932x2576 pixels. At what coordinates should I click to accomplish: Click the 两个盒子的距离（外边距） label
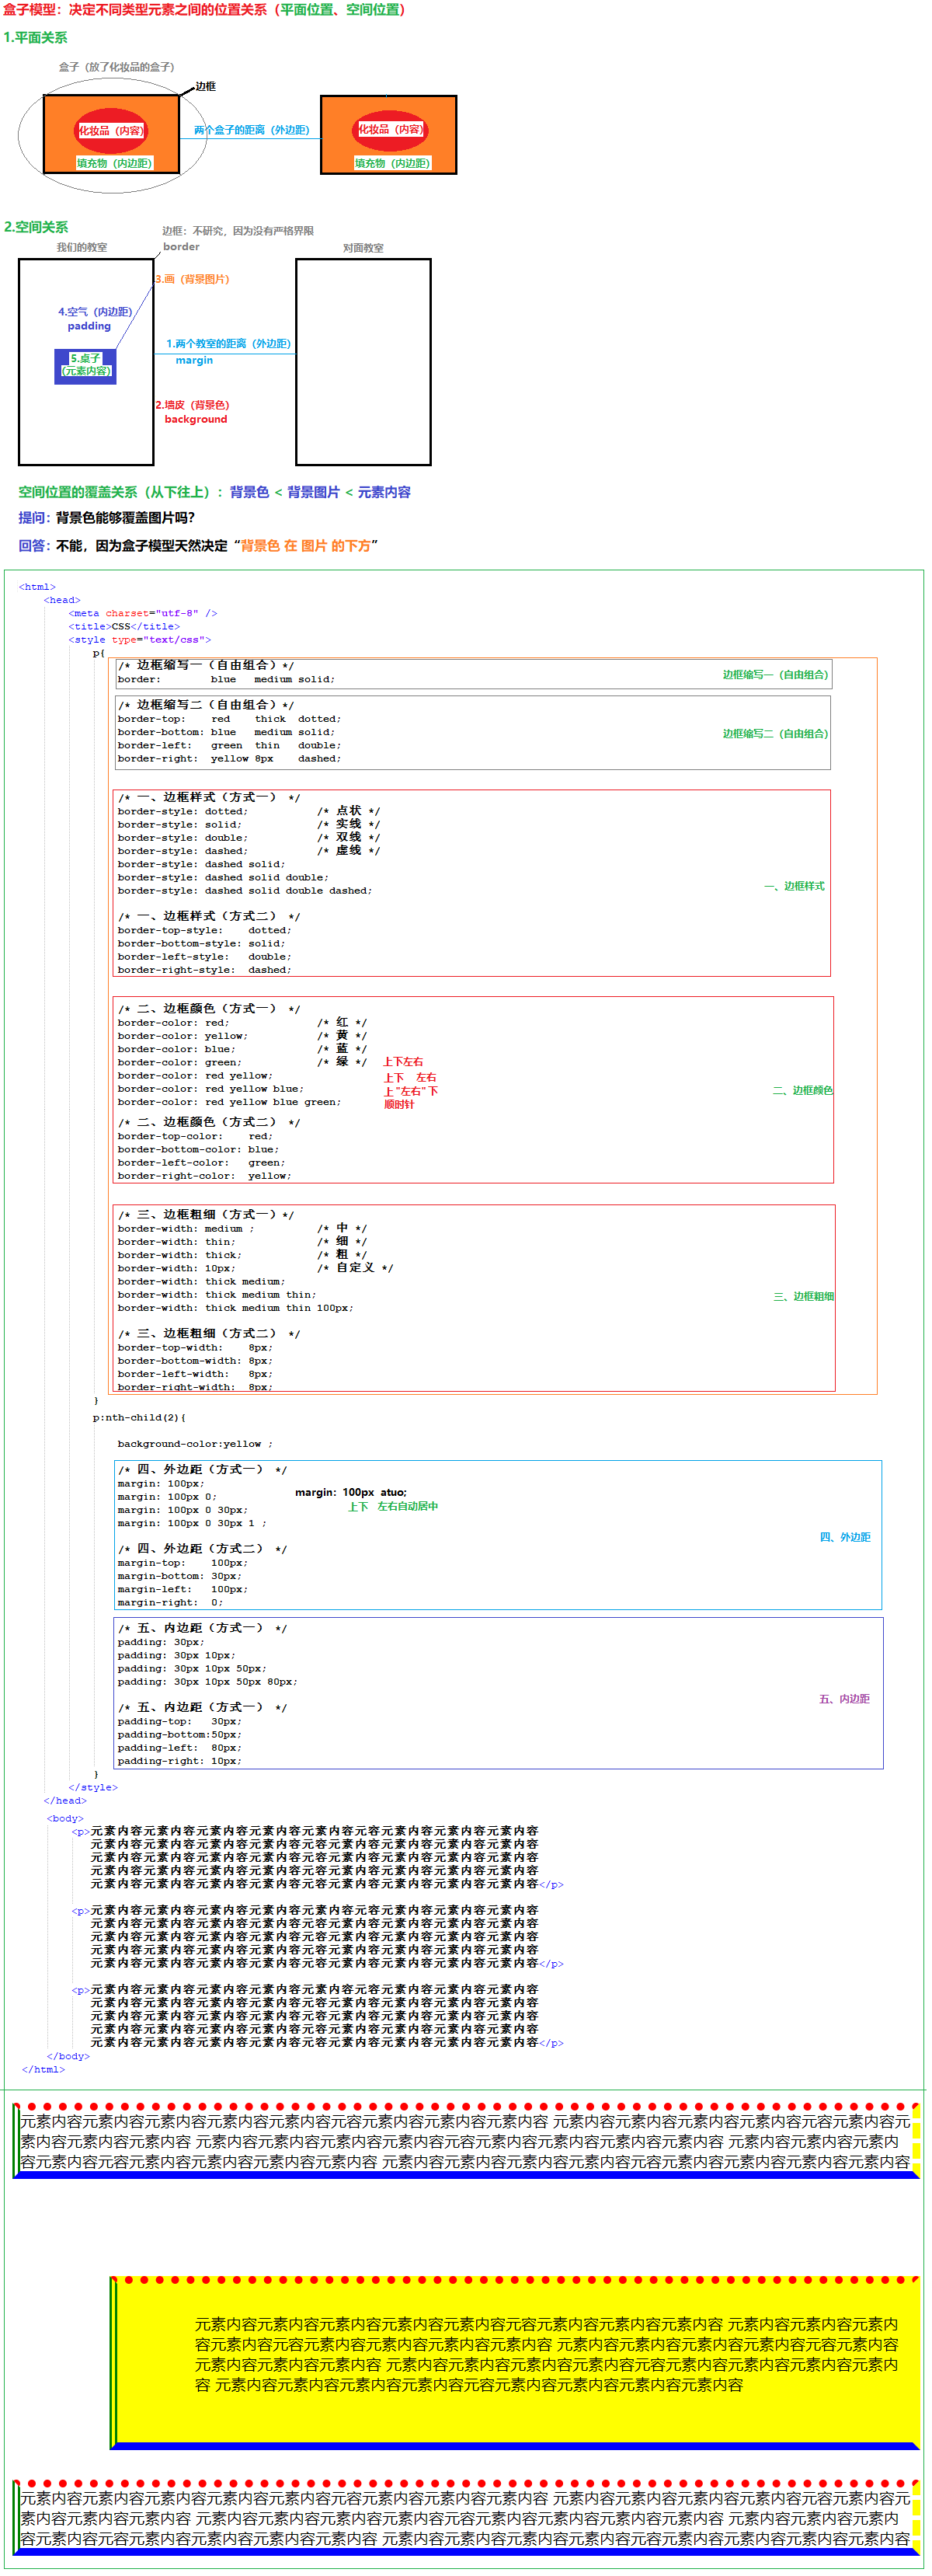tap(251, 131)
